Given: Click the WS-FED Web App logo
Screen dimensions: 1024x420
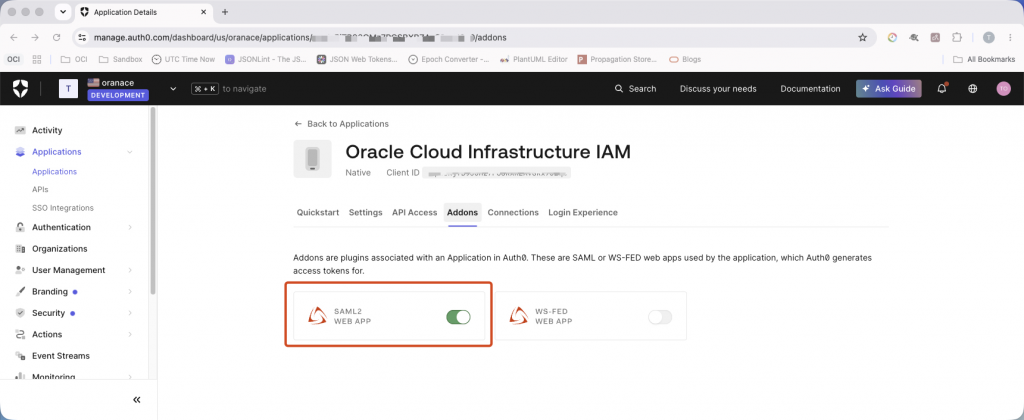Looking at the screenshot, I should click(519, 316).
